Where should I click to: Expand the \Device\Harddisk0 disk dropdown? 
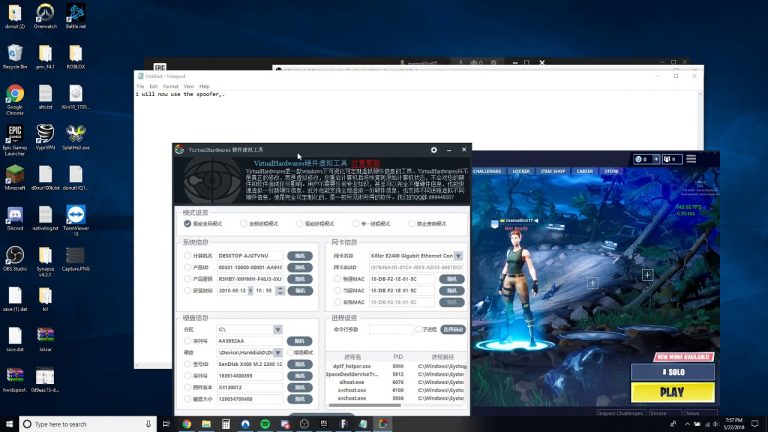click(x=277, y=353)
